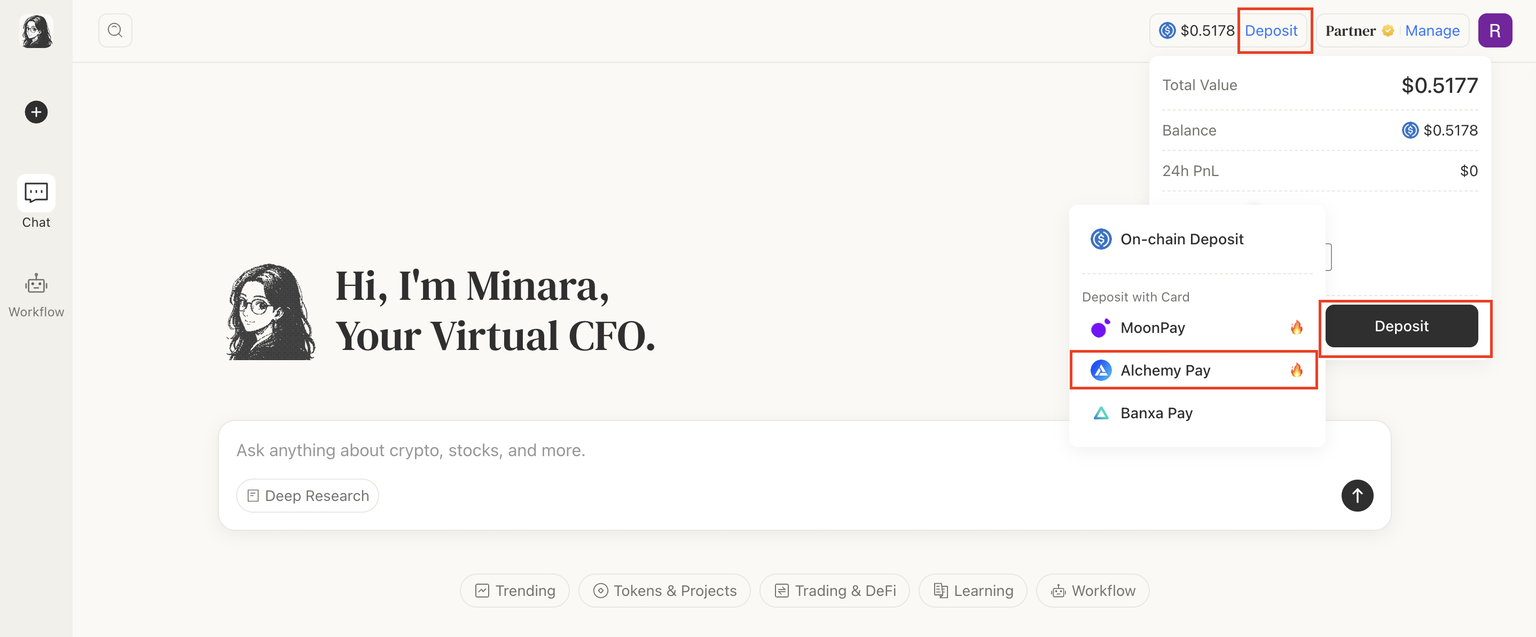Viewport: 1536px width, 637px height.
Task: Click the USDC balance coin icon in header
Action: 1167,30
